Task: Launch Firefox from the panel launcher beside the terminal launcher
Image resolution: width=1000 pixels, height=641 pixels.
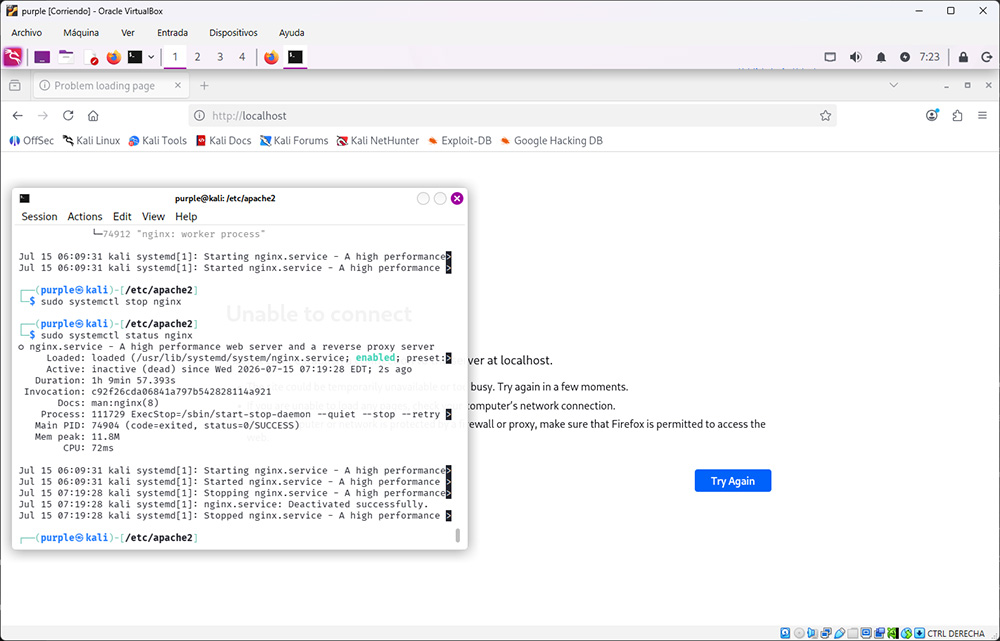Action: point(114,57)
